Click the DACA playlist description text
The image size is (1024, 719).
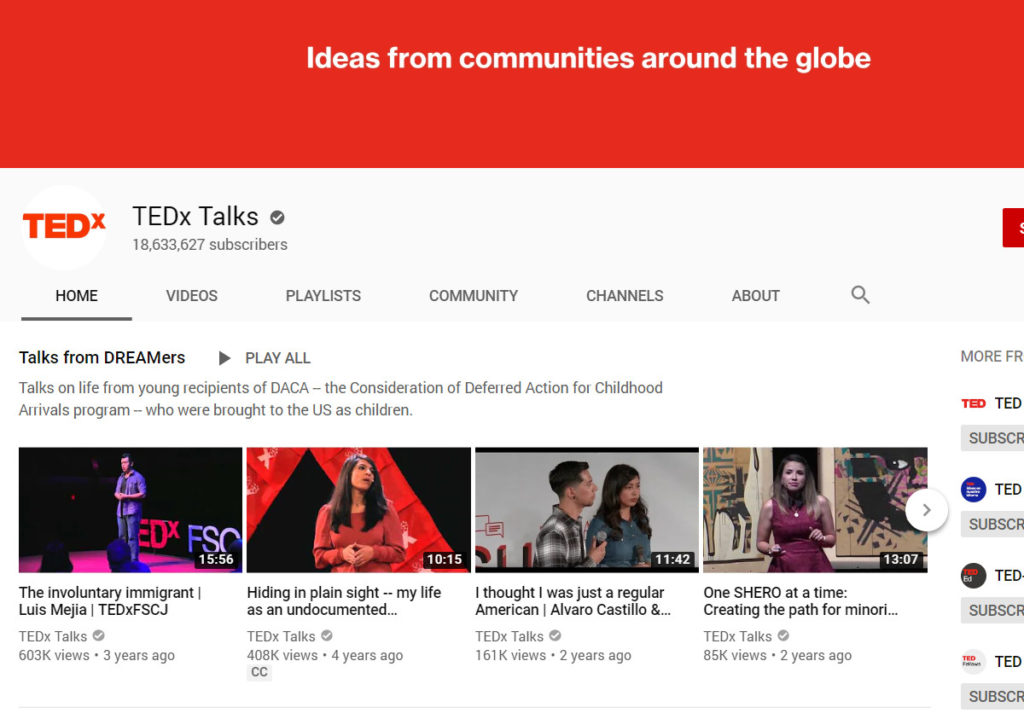tap(341, 399)
